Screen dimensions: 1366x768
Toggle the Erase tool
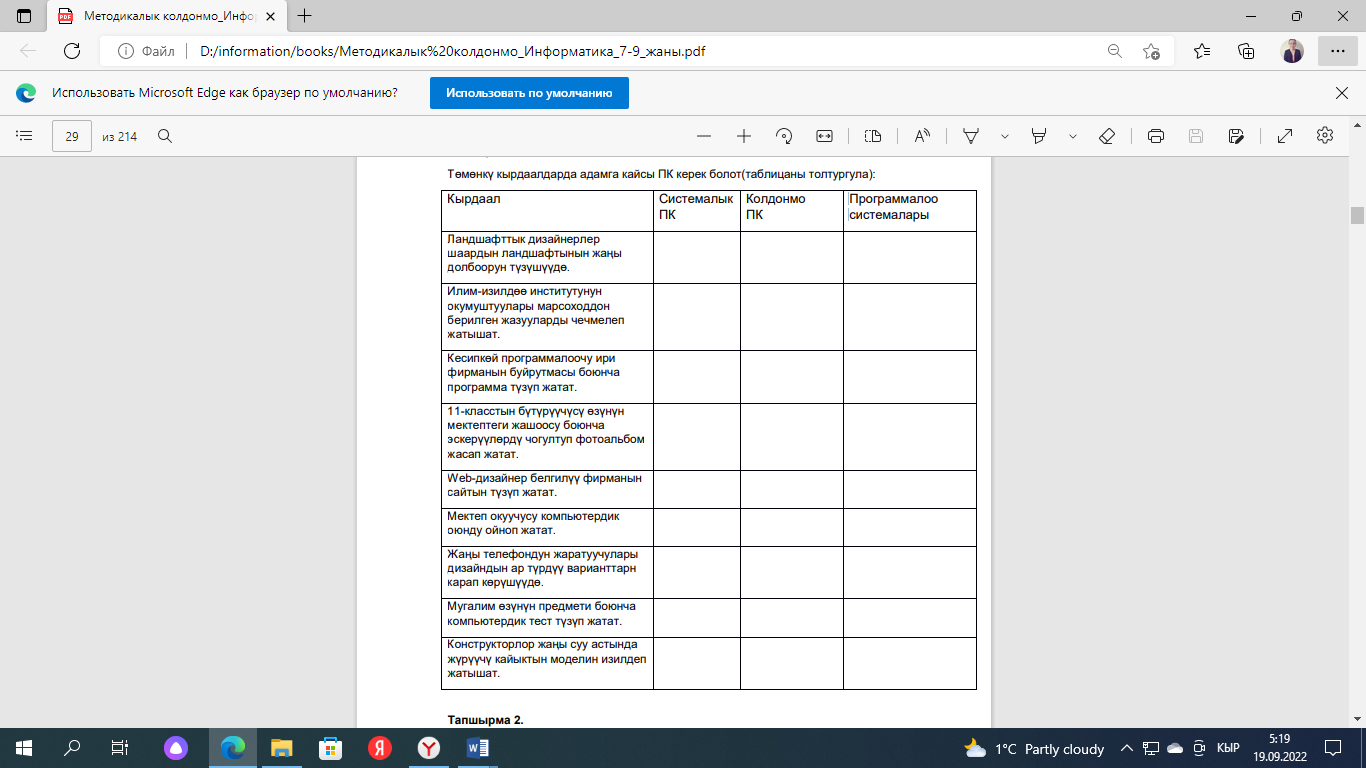(1107, 136)
